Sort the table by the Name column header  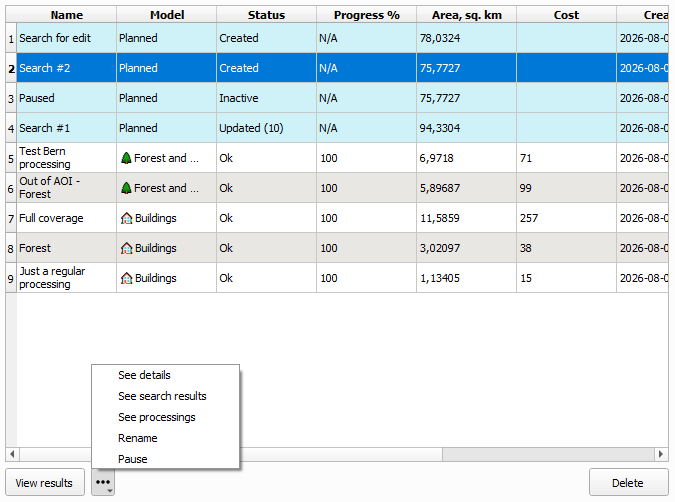tap(67, 15)
